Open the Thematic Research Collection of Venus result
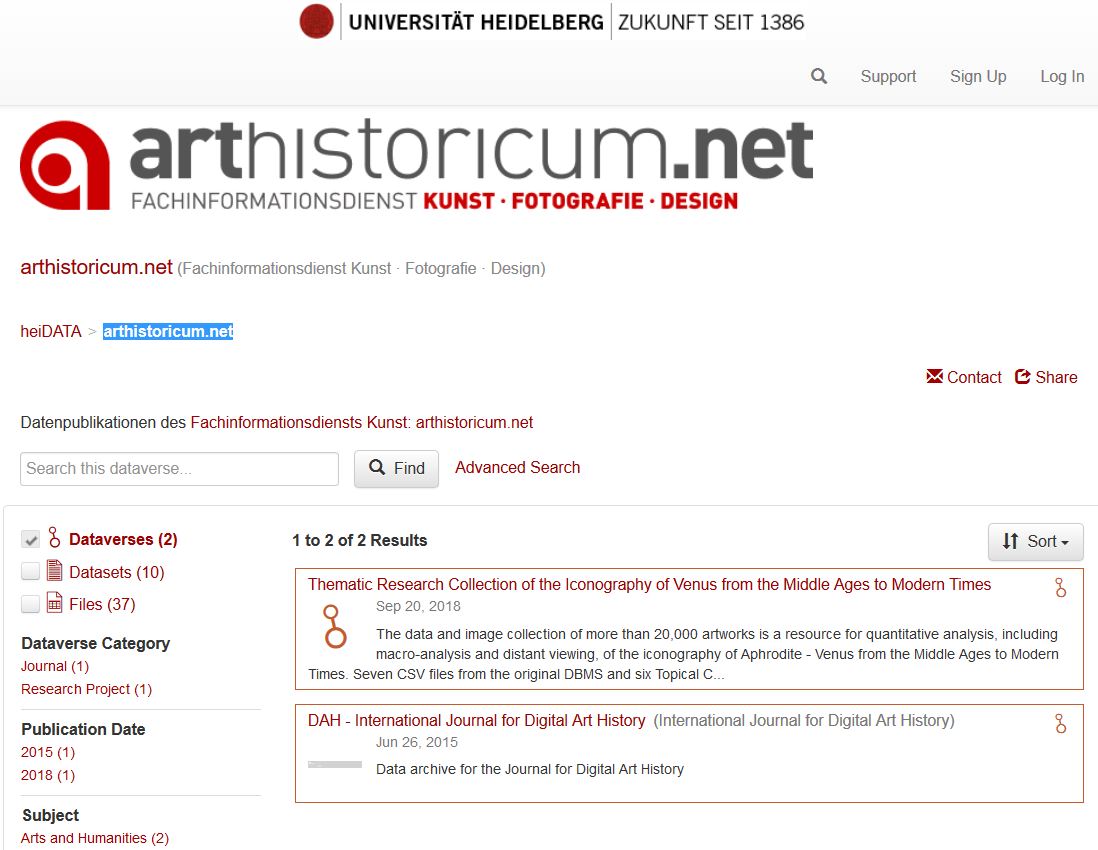Screen dimensions: 1098x850 tap(649, 584)
